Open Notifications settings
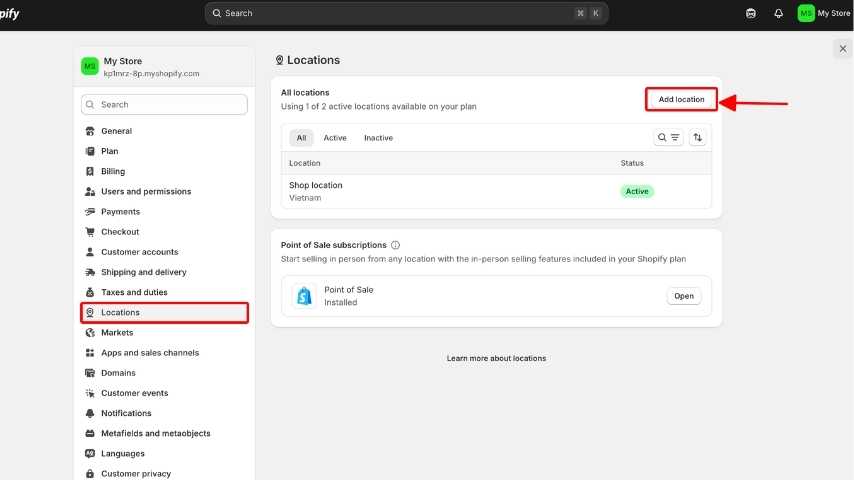This screenshot has height=480, width=854. coord(164,413)
